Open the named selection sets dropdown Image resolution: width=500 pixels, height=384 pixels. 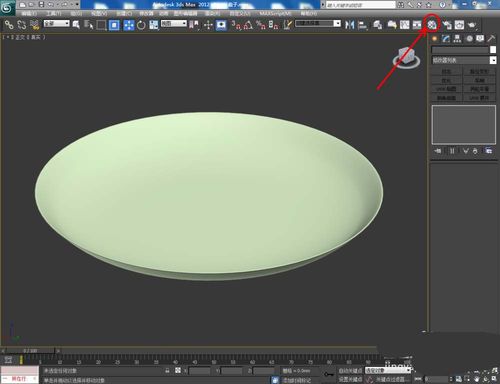coord(318,23)
